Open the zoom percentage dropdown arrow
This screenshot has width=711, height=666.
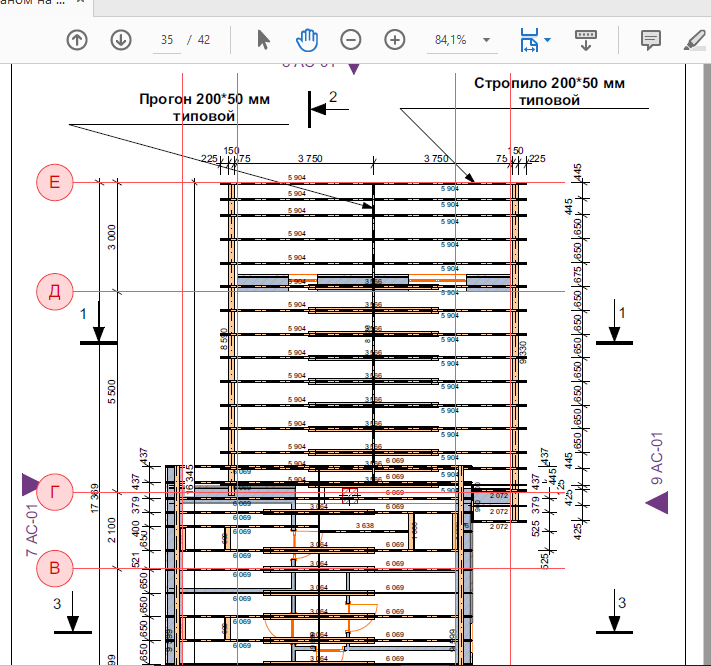(x=487, y=40)
